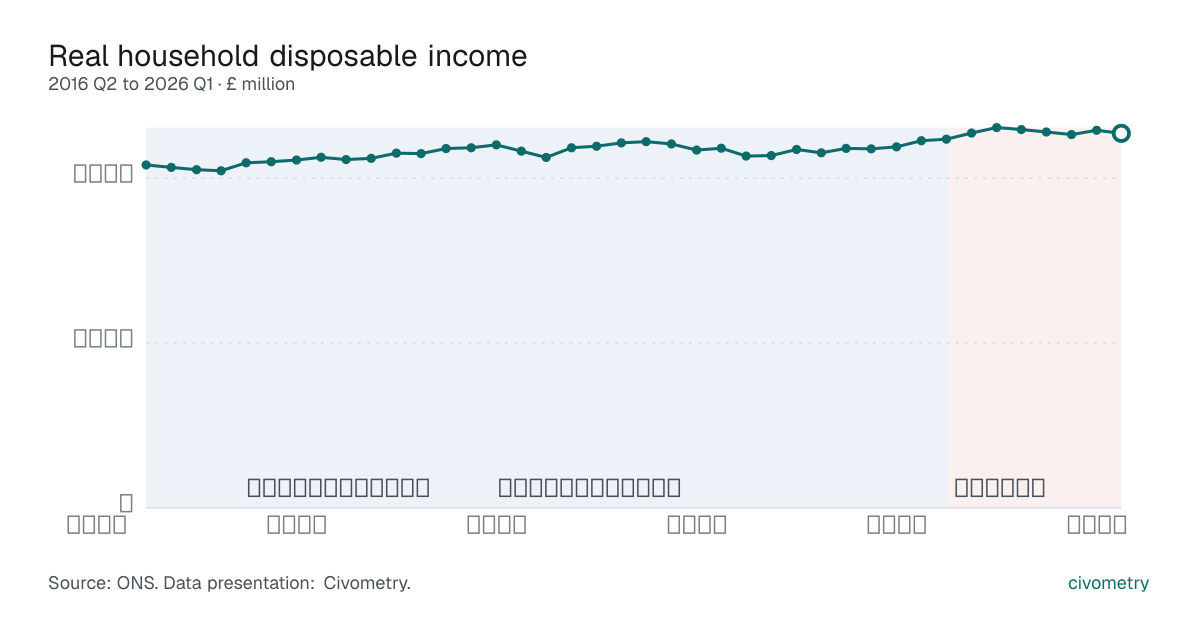
Task: Click the center annotation label above the x-axis
Action: [x=590, y=488]
